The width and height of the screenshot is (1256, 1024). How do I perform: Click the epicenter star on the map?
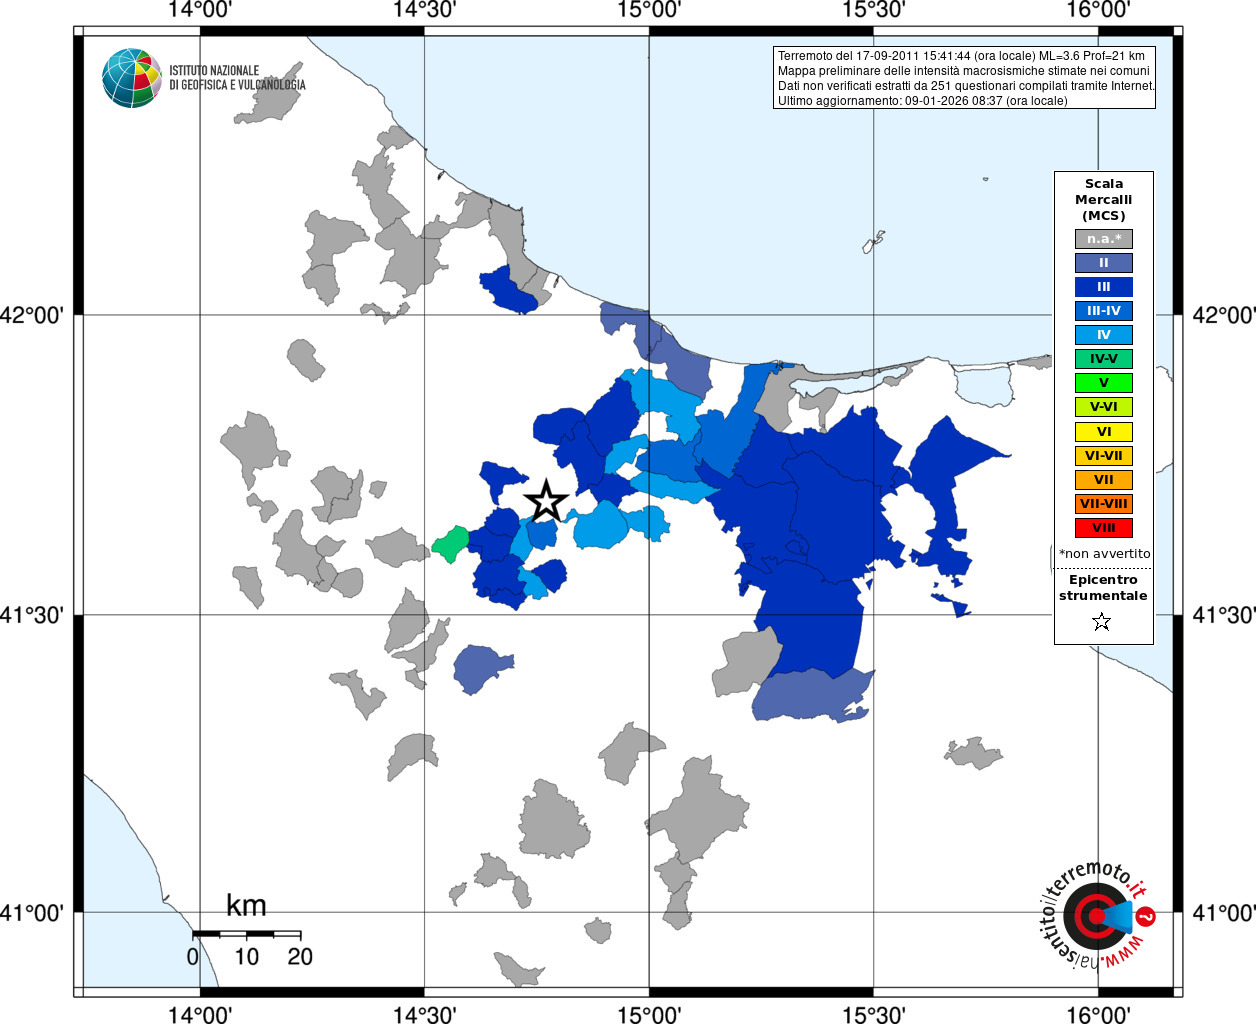546,501
